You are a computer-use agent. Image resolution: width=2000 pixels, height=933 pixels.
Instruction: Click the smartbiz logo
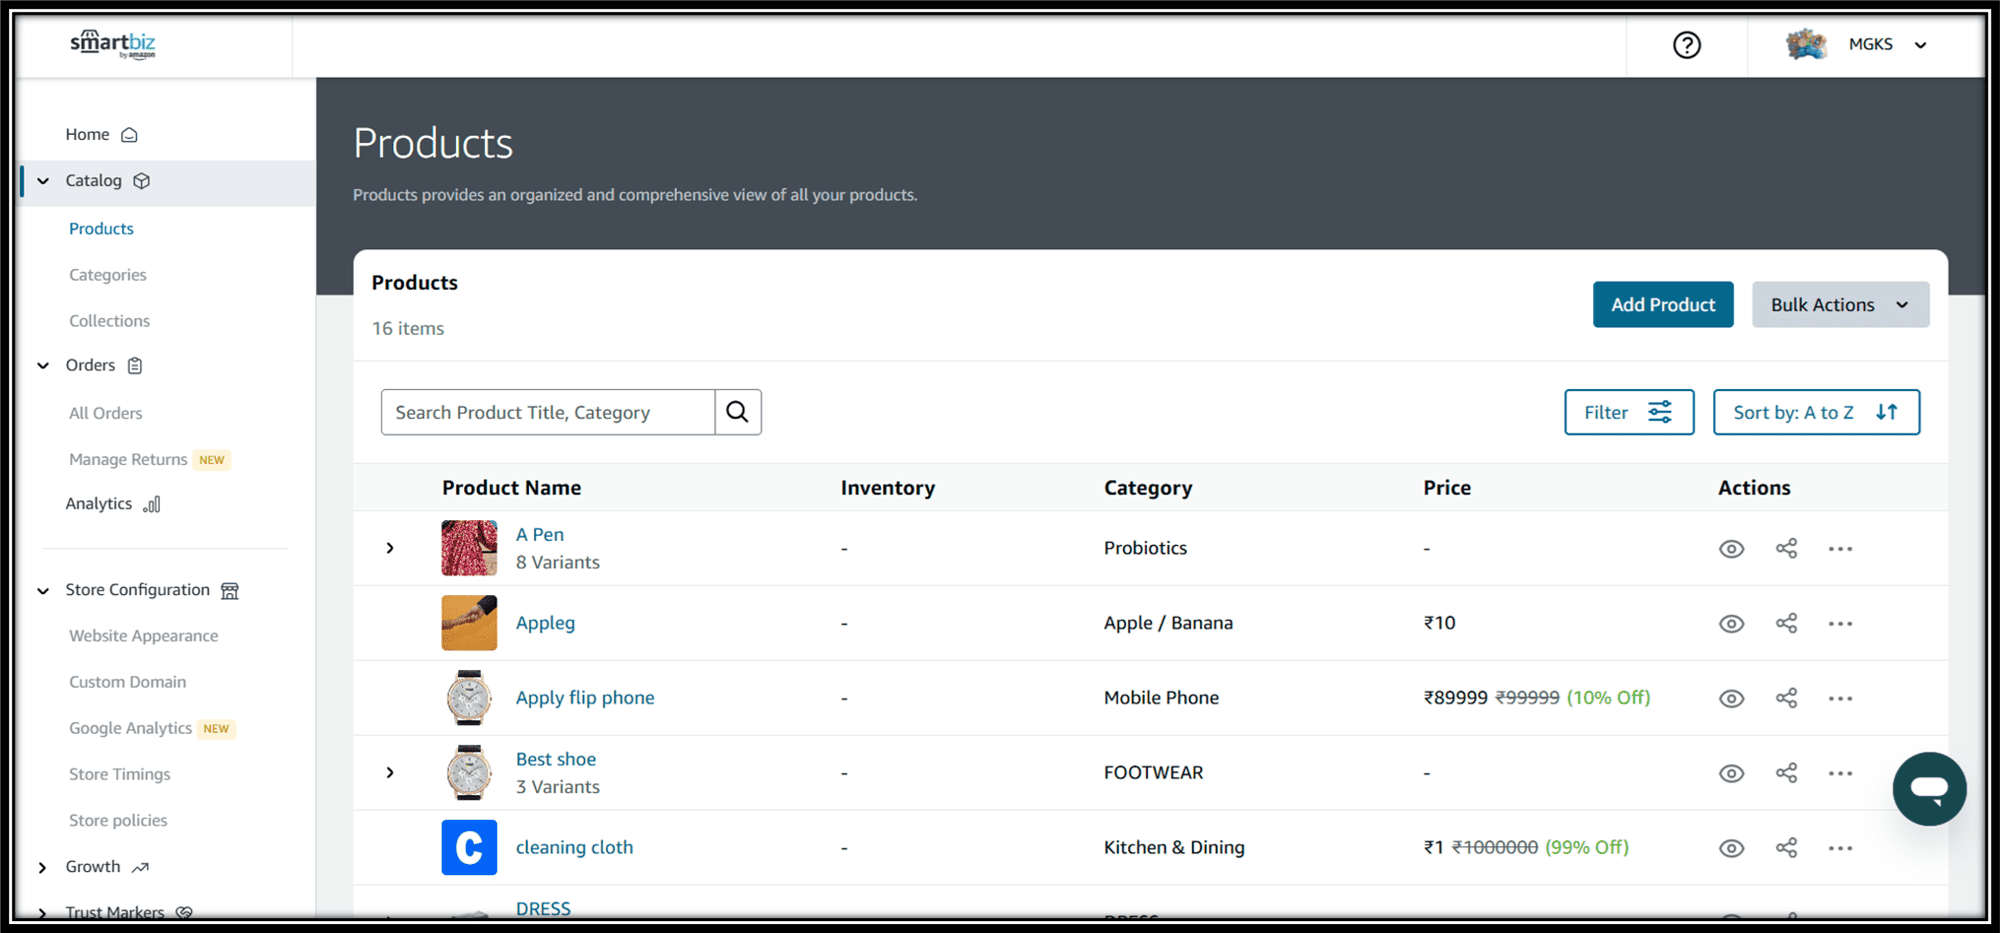point(113,44)
